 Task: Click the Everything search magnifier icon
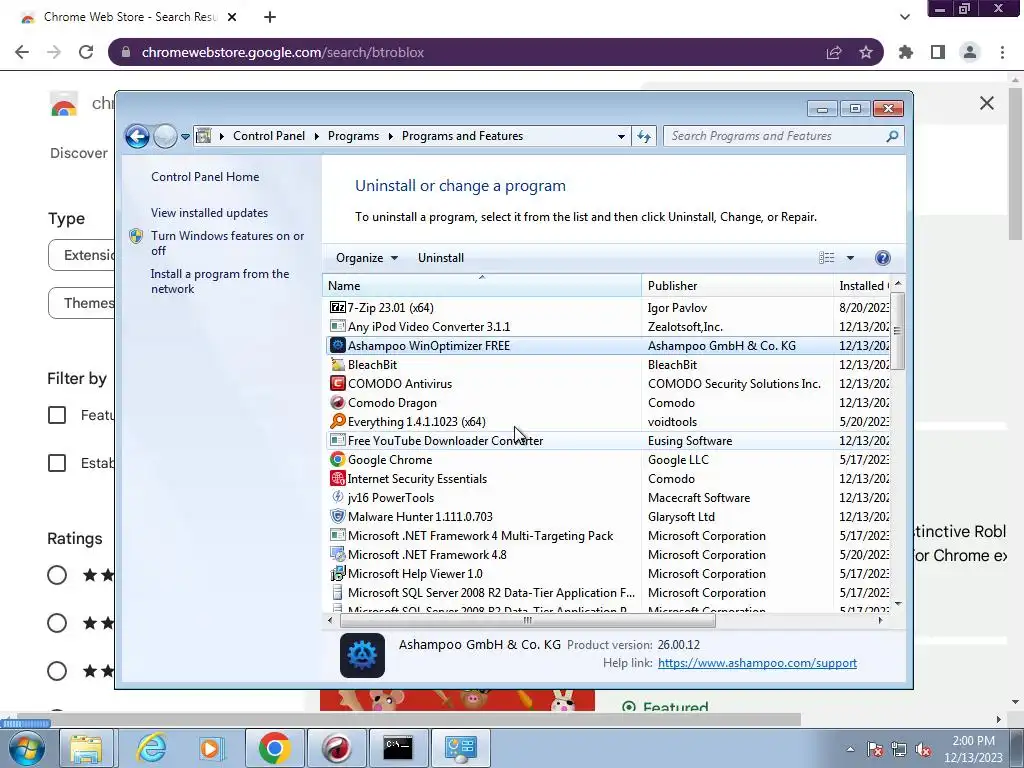(338, 421)
